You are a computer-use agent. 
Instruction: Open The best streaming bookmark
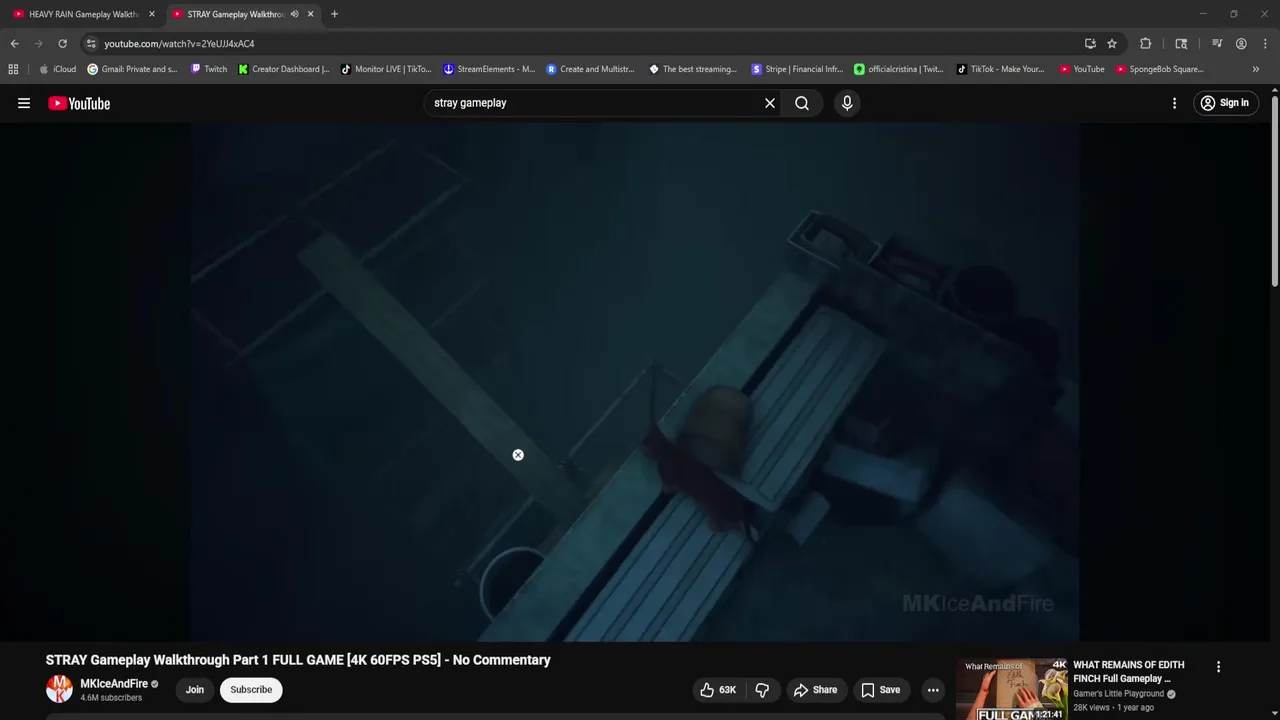coord(693,69)
